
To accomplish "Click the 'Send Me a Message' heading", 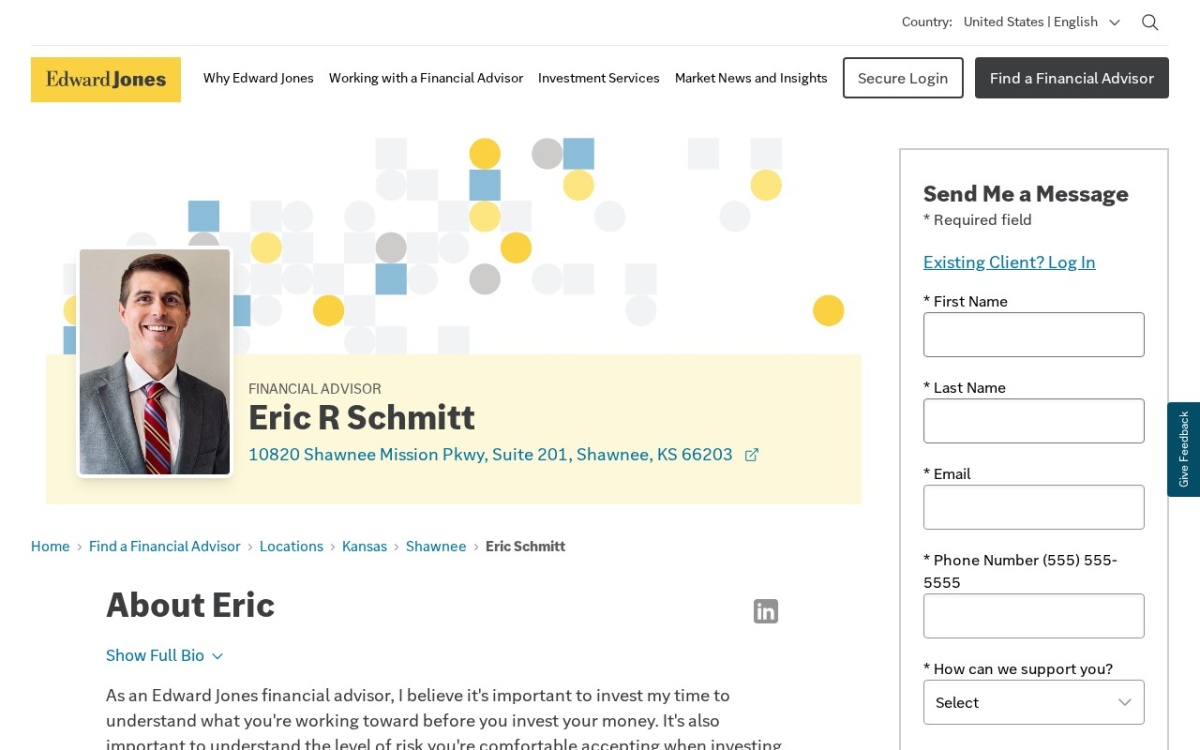I will [1025, 194].
